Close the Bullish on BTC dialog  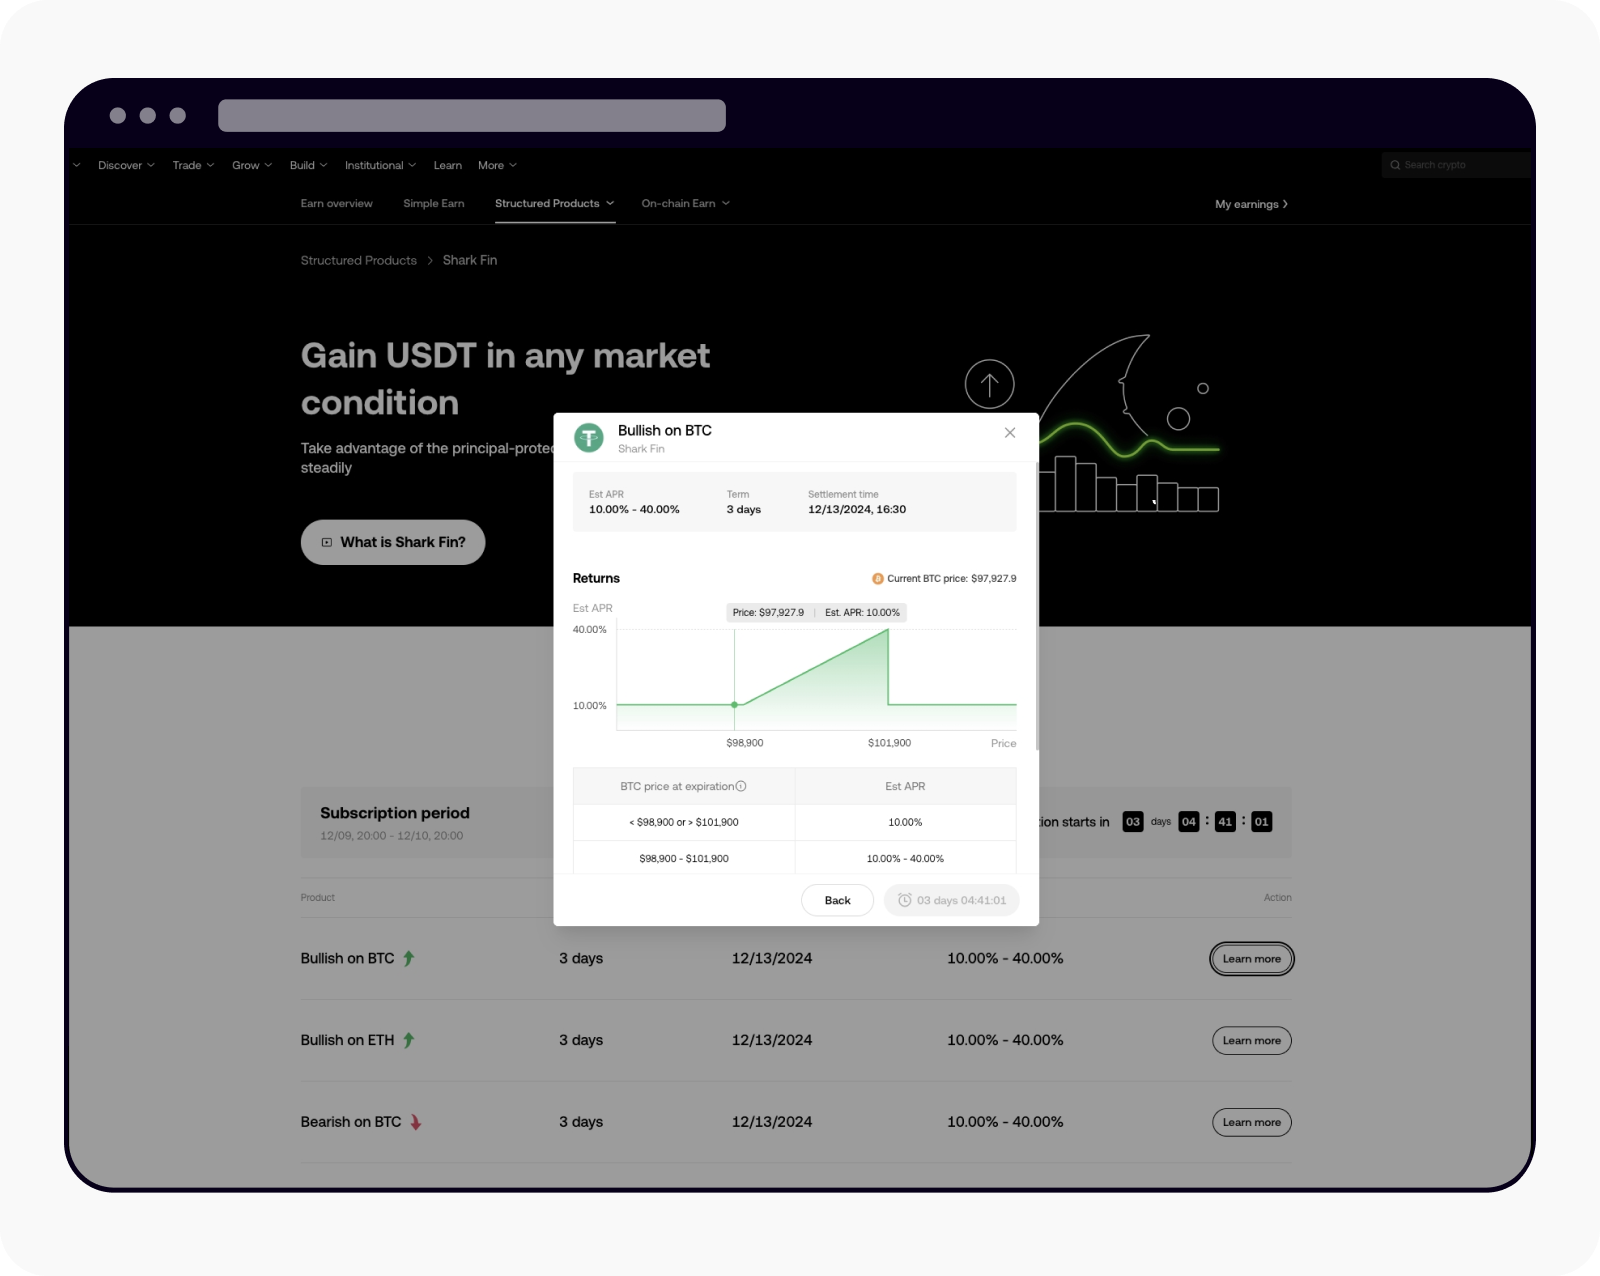1010,433
